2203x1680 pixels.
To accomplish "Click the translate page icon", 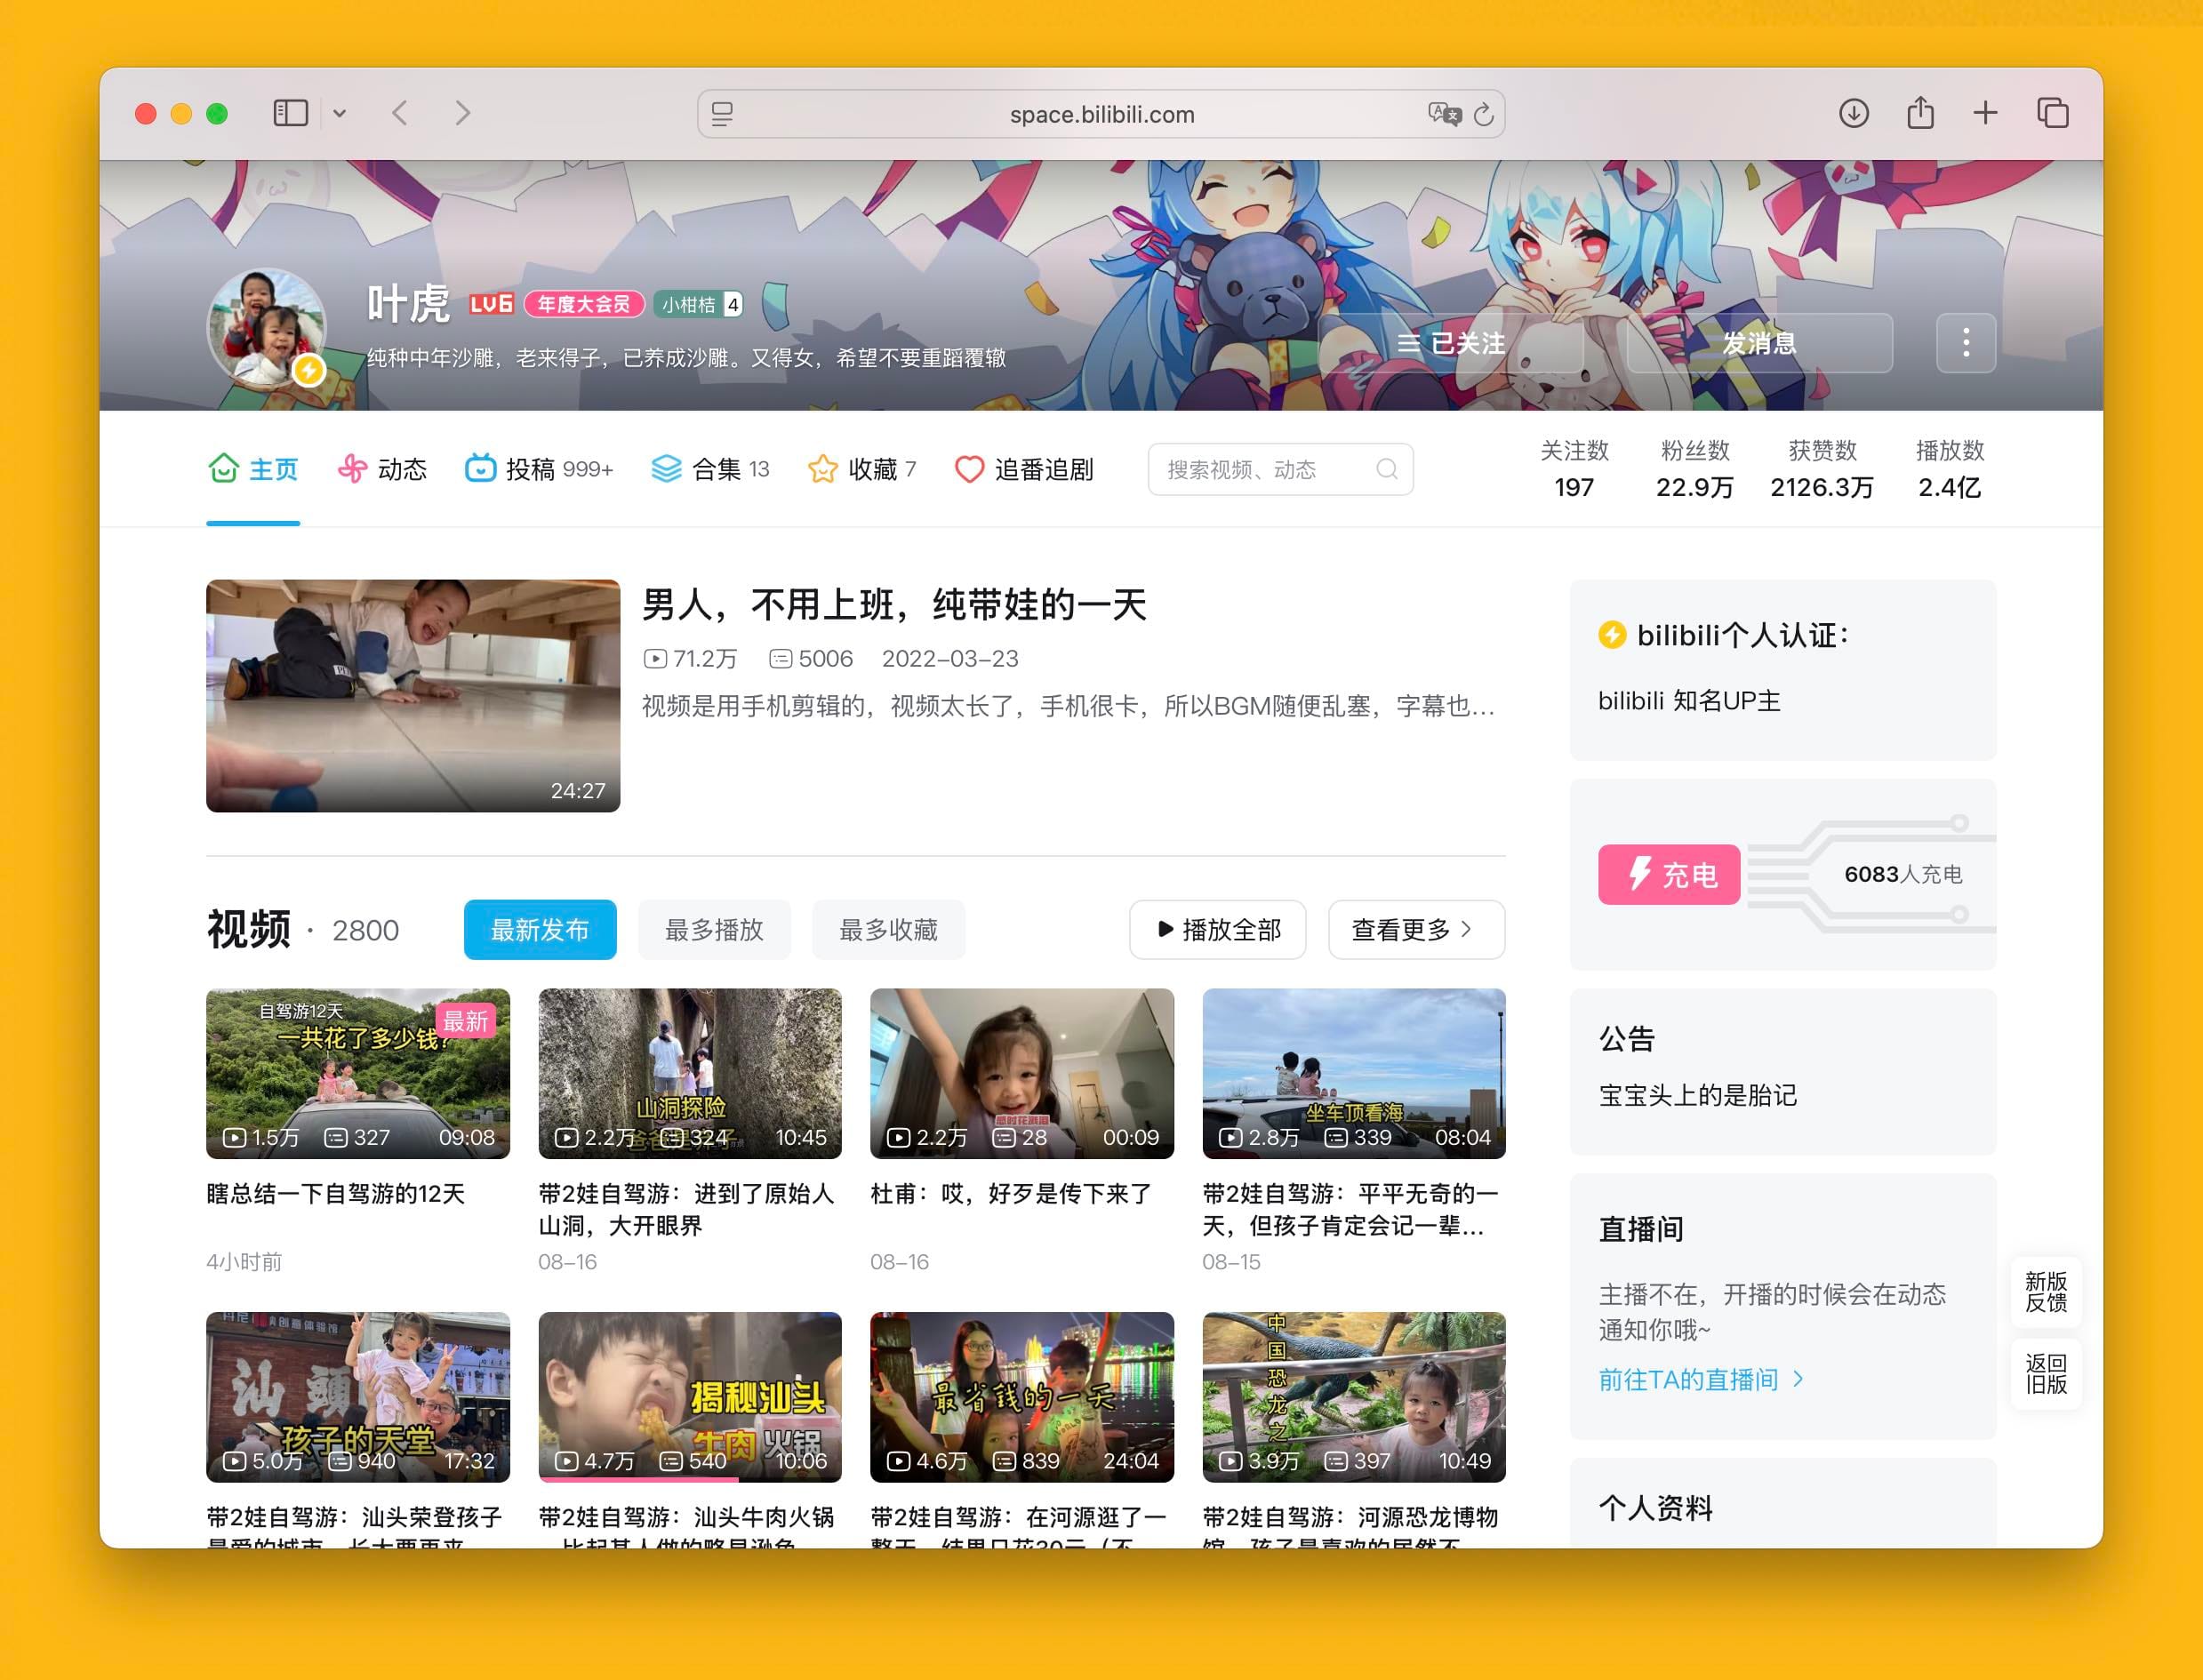I will pyautogui.click(x=1444, y=114).
